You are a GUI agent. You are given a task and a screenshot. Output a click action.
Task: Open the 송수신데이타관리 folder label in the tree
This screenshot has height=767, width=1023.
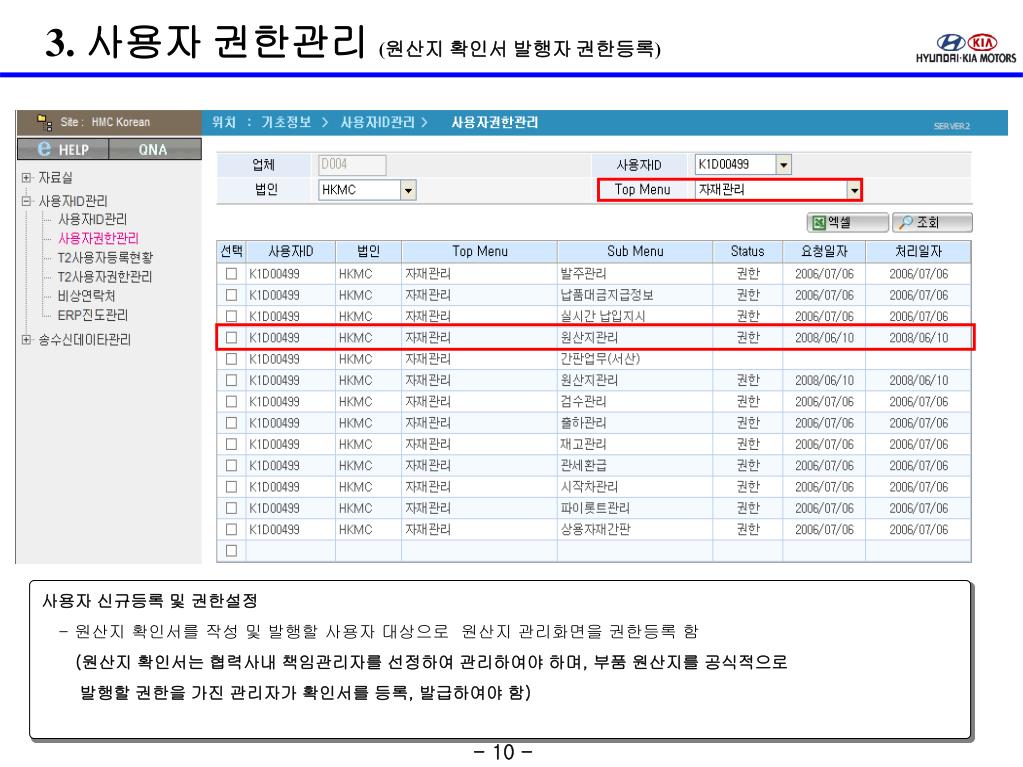click(x=84, y=339)
